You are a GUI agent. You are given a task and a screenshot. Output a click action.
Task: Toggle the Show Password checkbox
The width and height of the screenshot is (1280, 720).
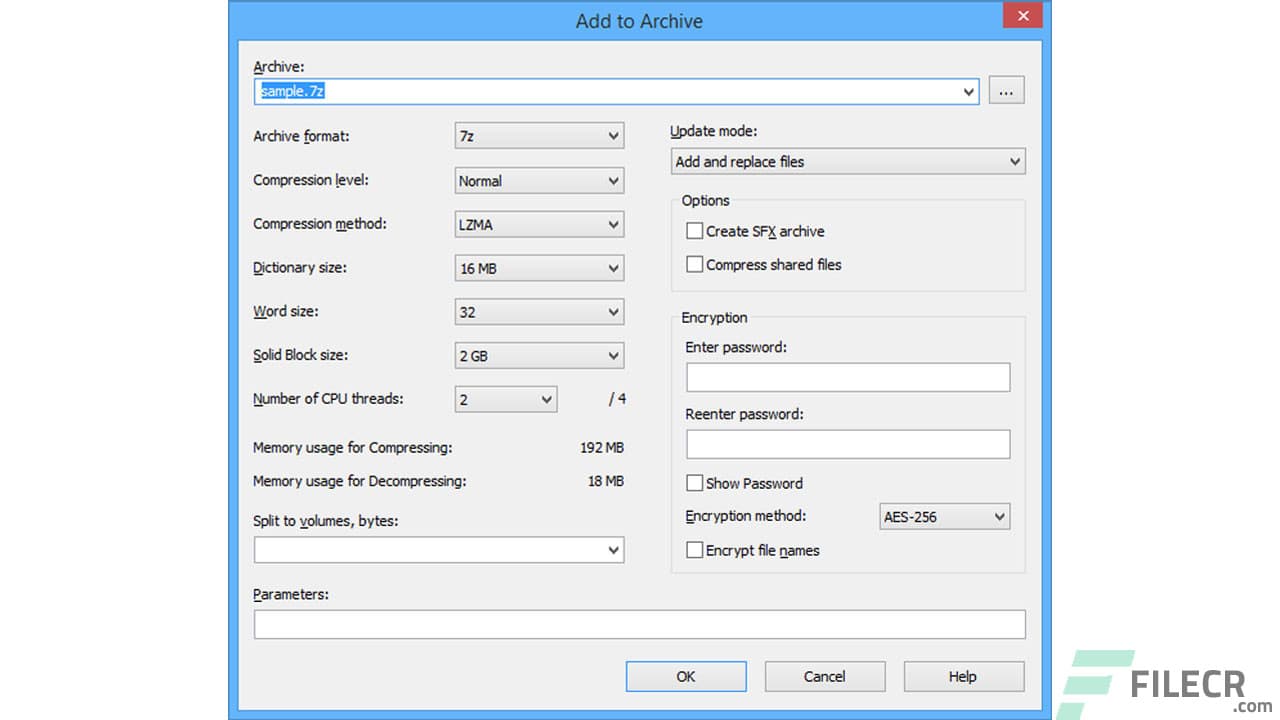coord(695,483)
